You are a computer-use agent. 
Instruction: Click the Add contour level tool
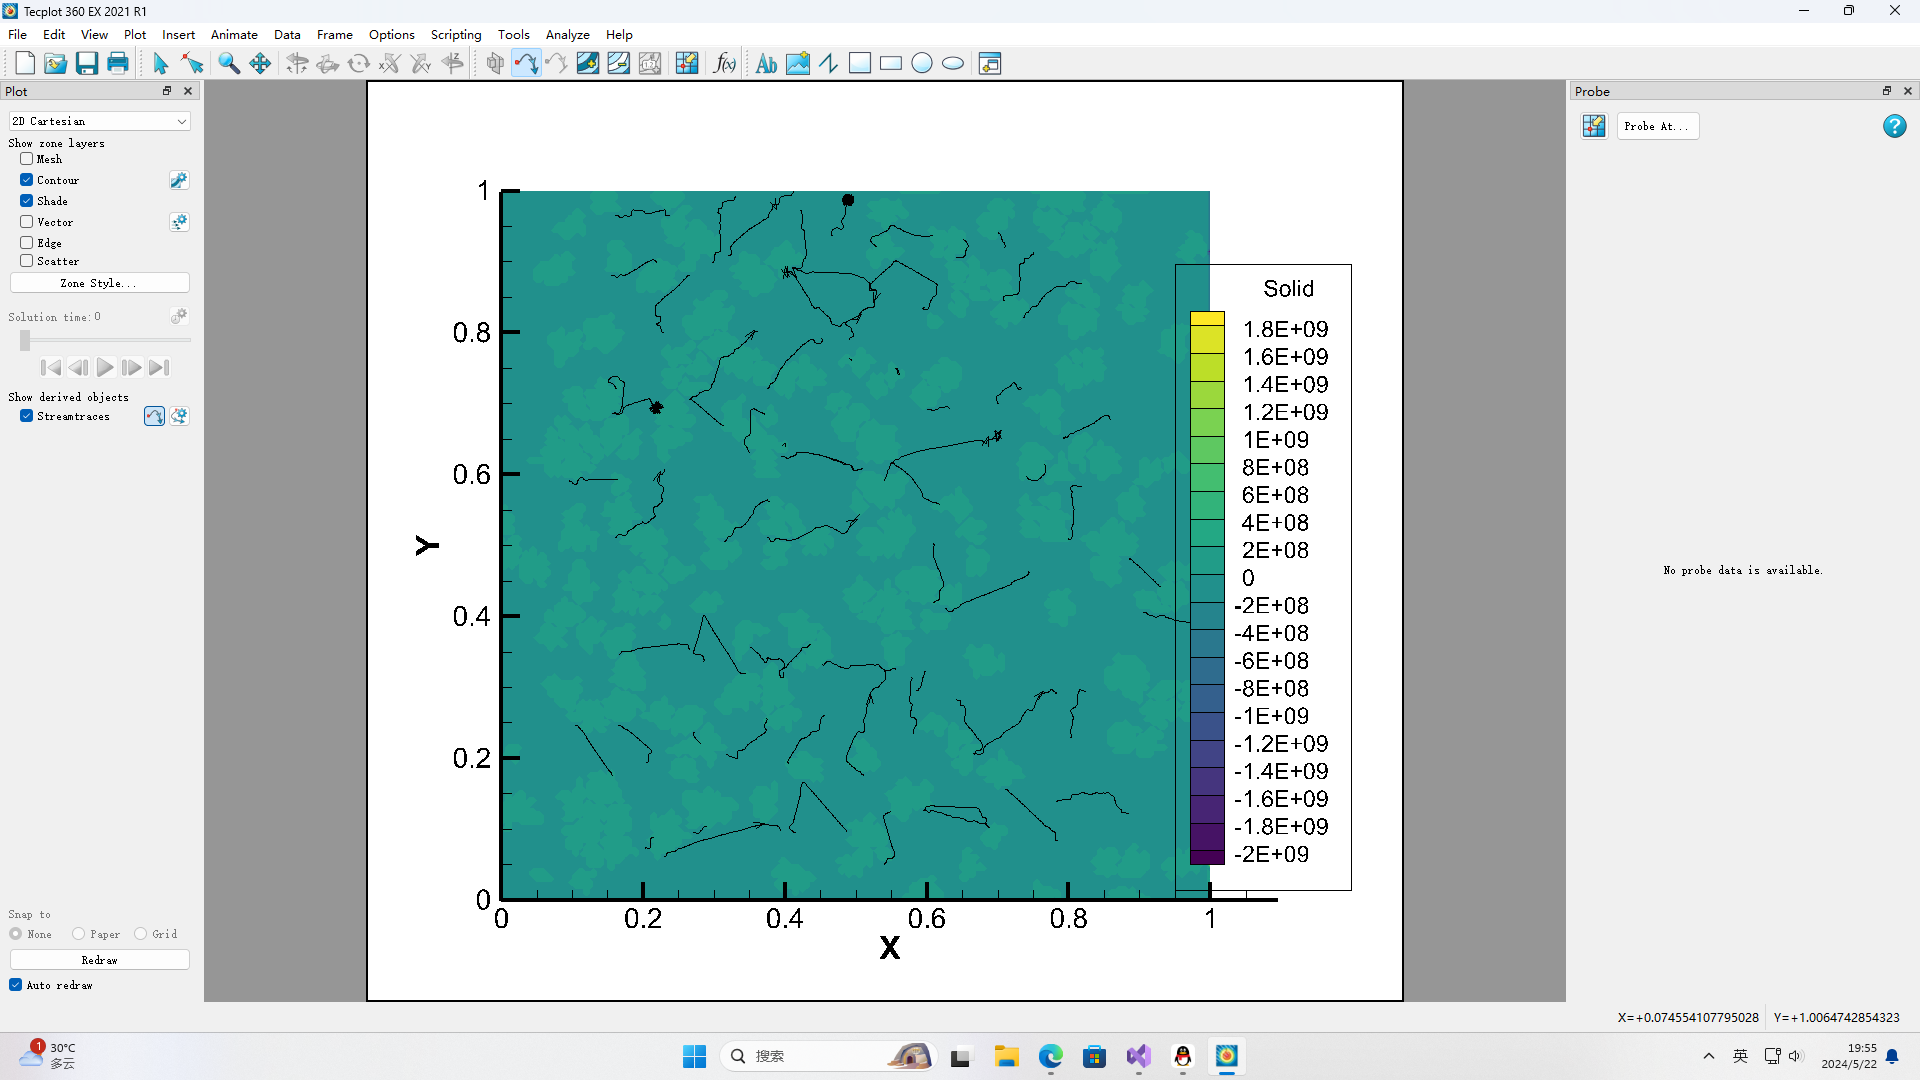coord(588,64)
